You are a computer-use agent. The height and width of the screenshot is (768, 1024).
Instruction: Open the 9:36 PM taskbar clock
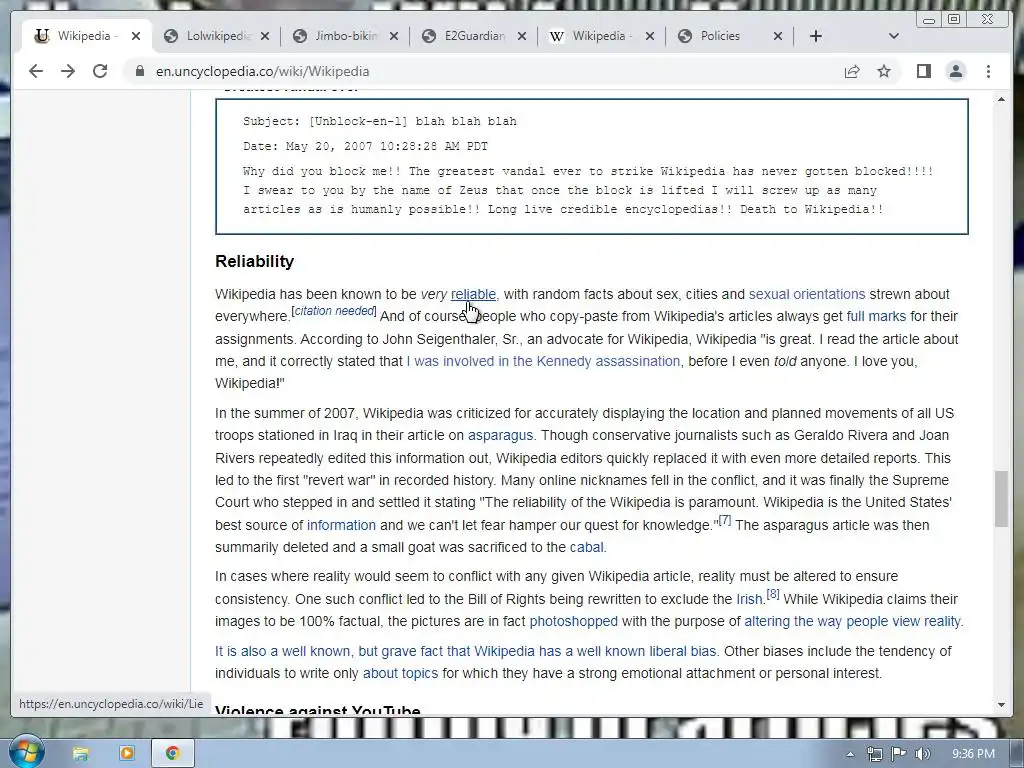[973, 754]
